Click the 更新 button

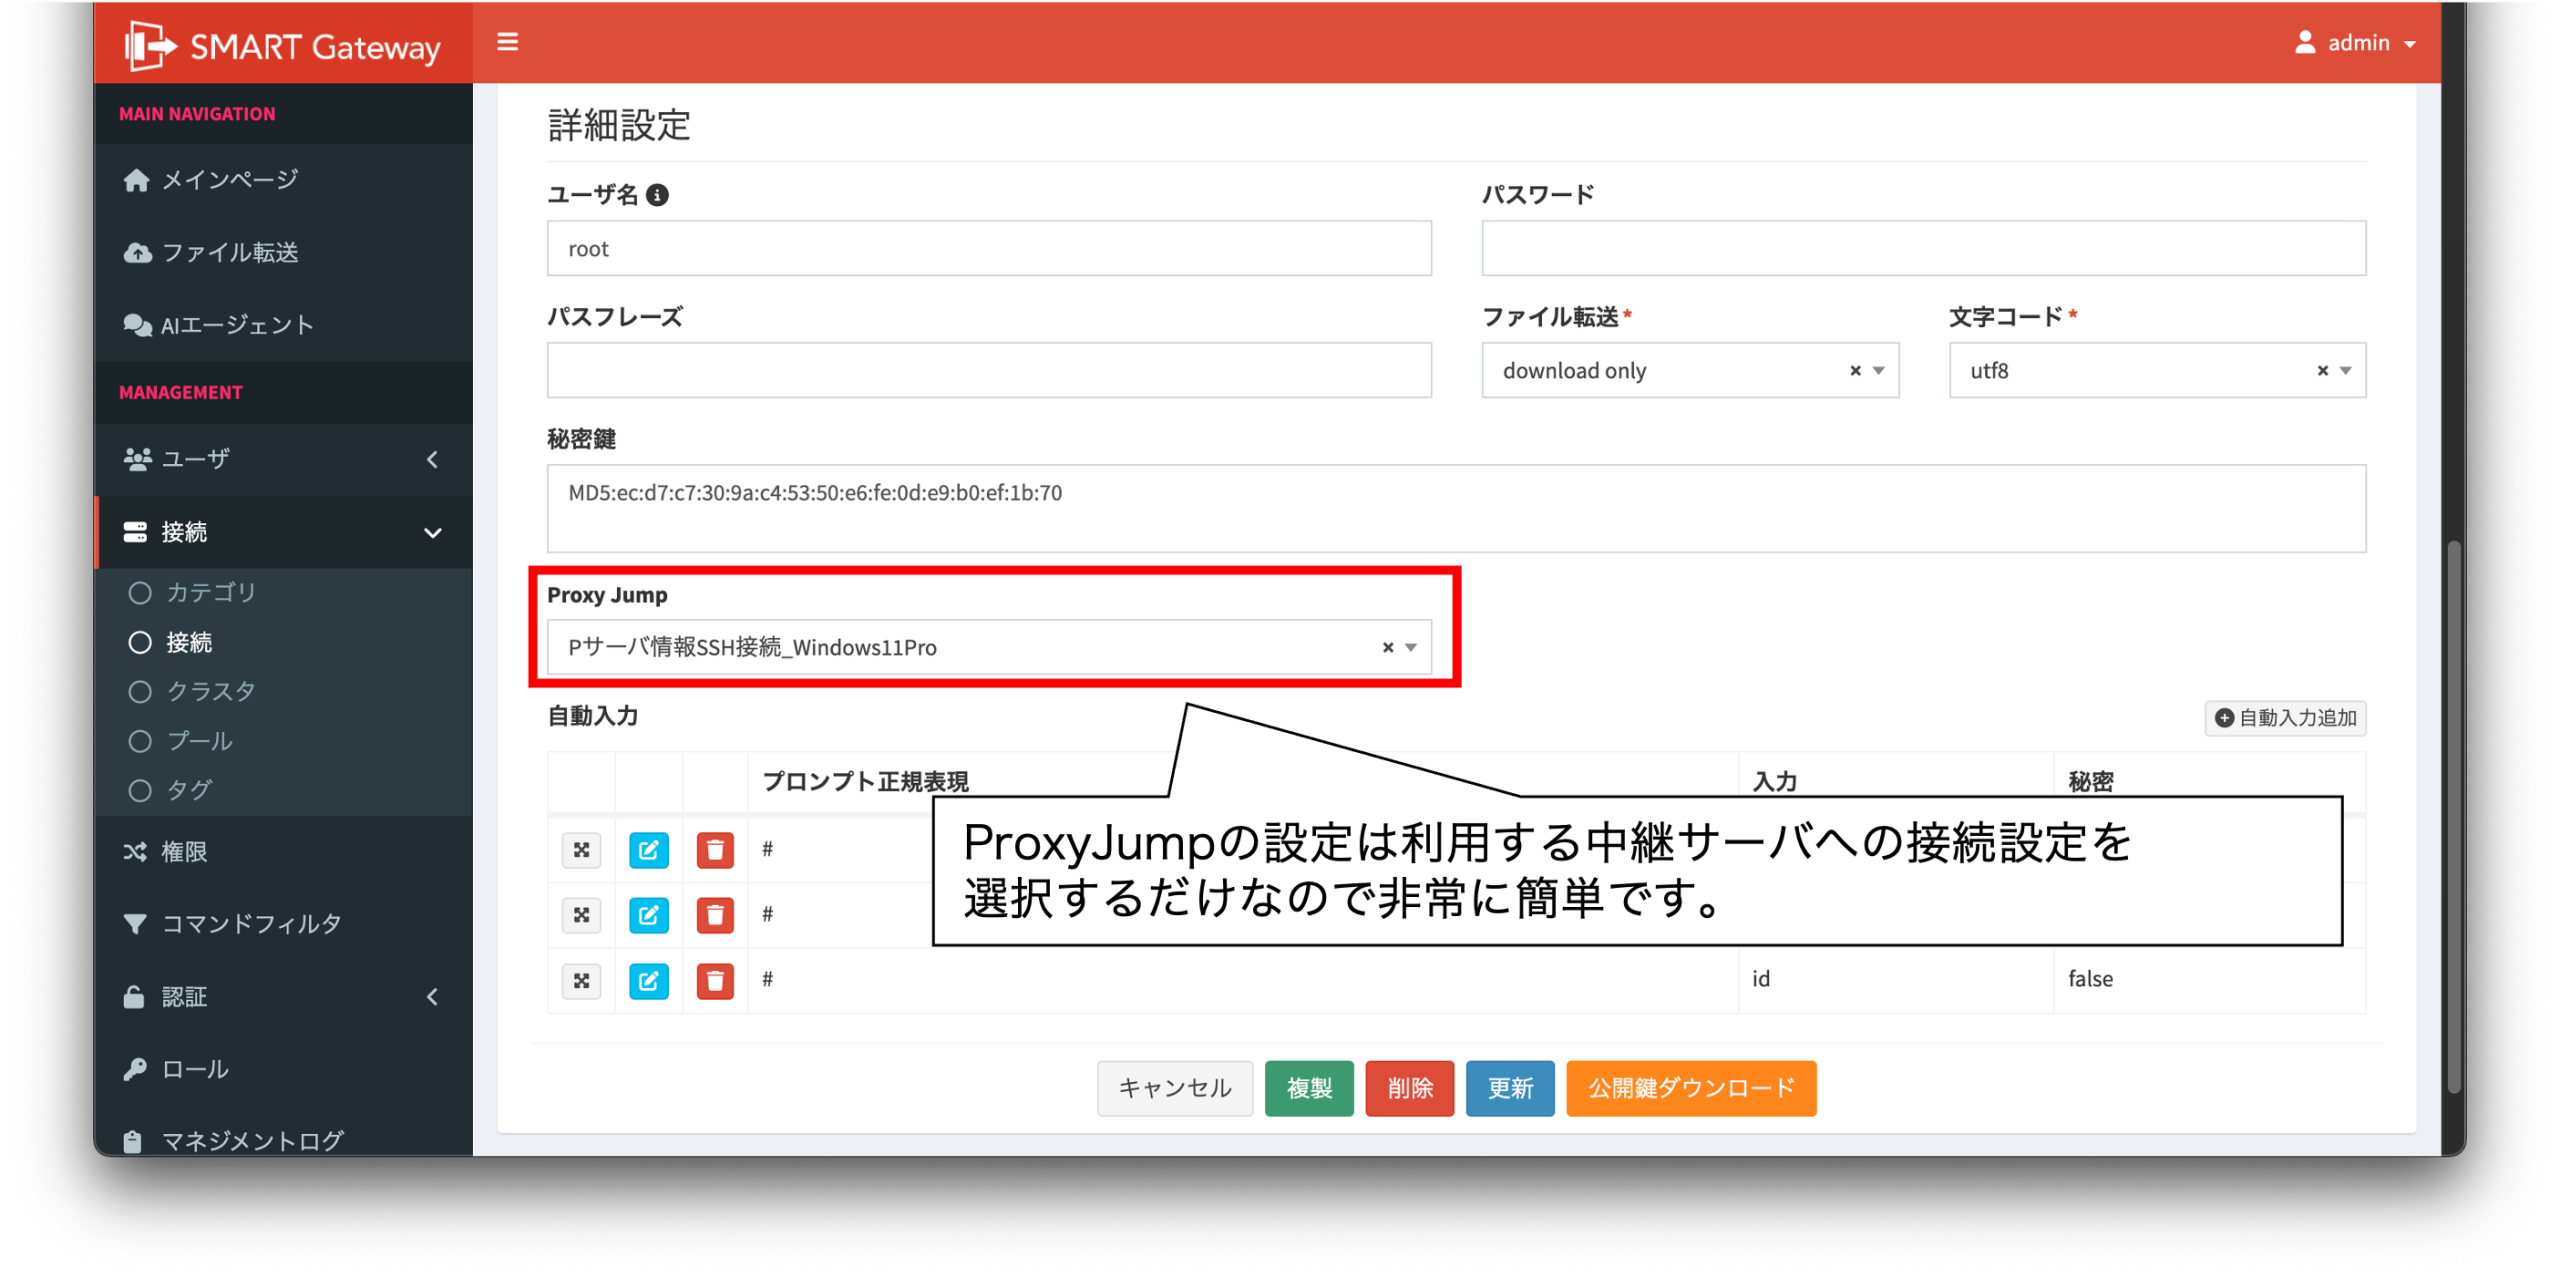click(x=1509, y=1088)
